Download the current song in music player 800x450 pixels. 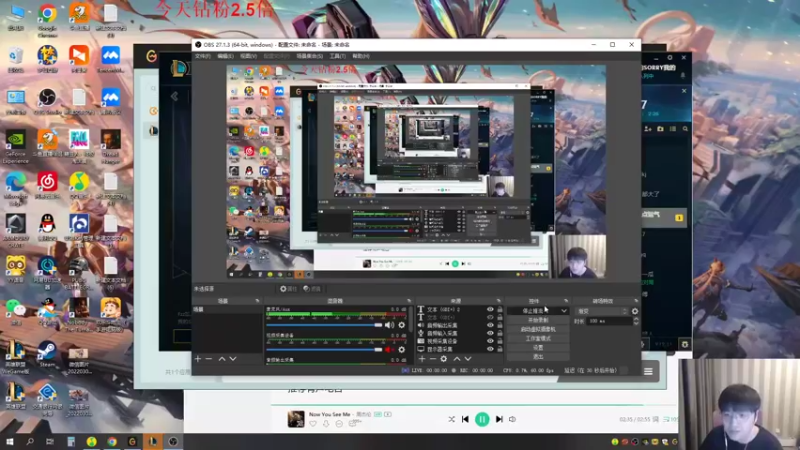(x=326, y=423)
